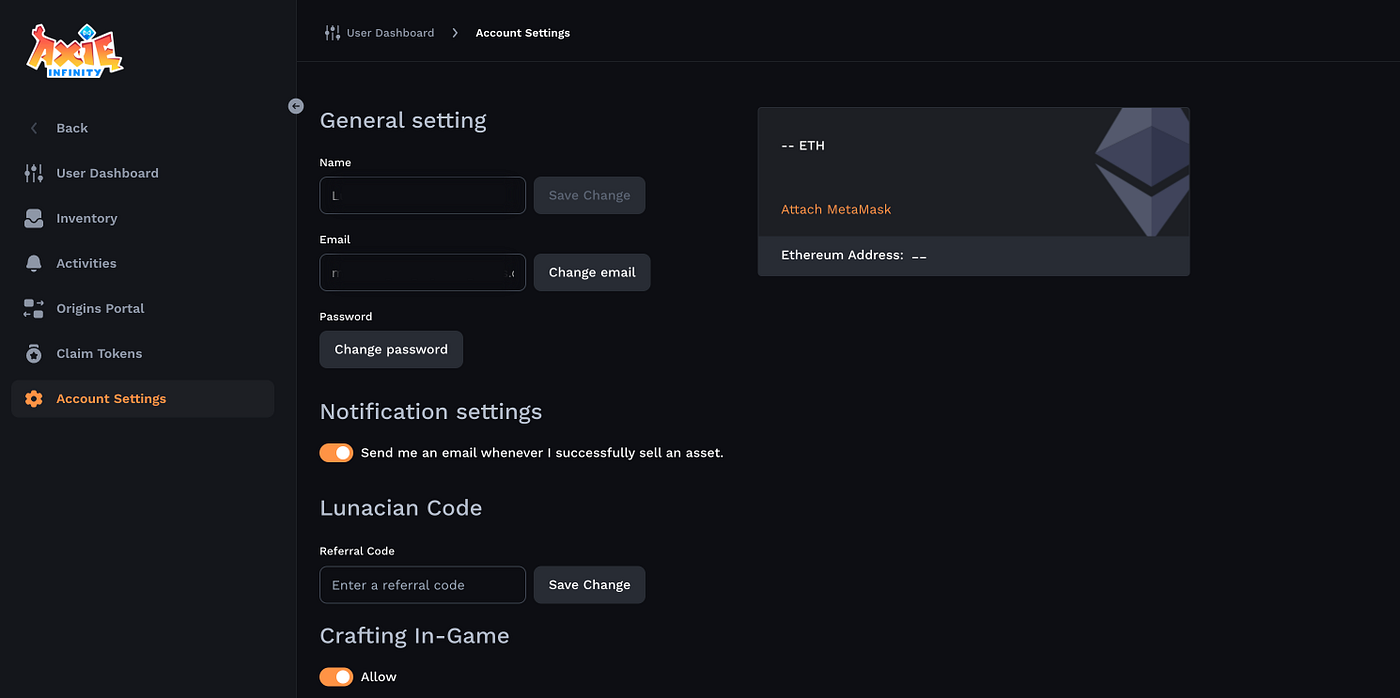Click Change email next to the email field
1400x698 pixels.
(x=591, y=271)
